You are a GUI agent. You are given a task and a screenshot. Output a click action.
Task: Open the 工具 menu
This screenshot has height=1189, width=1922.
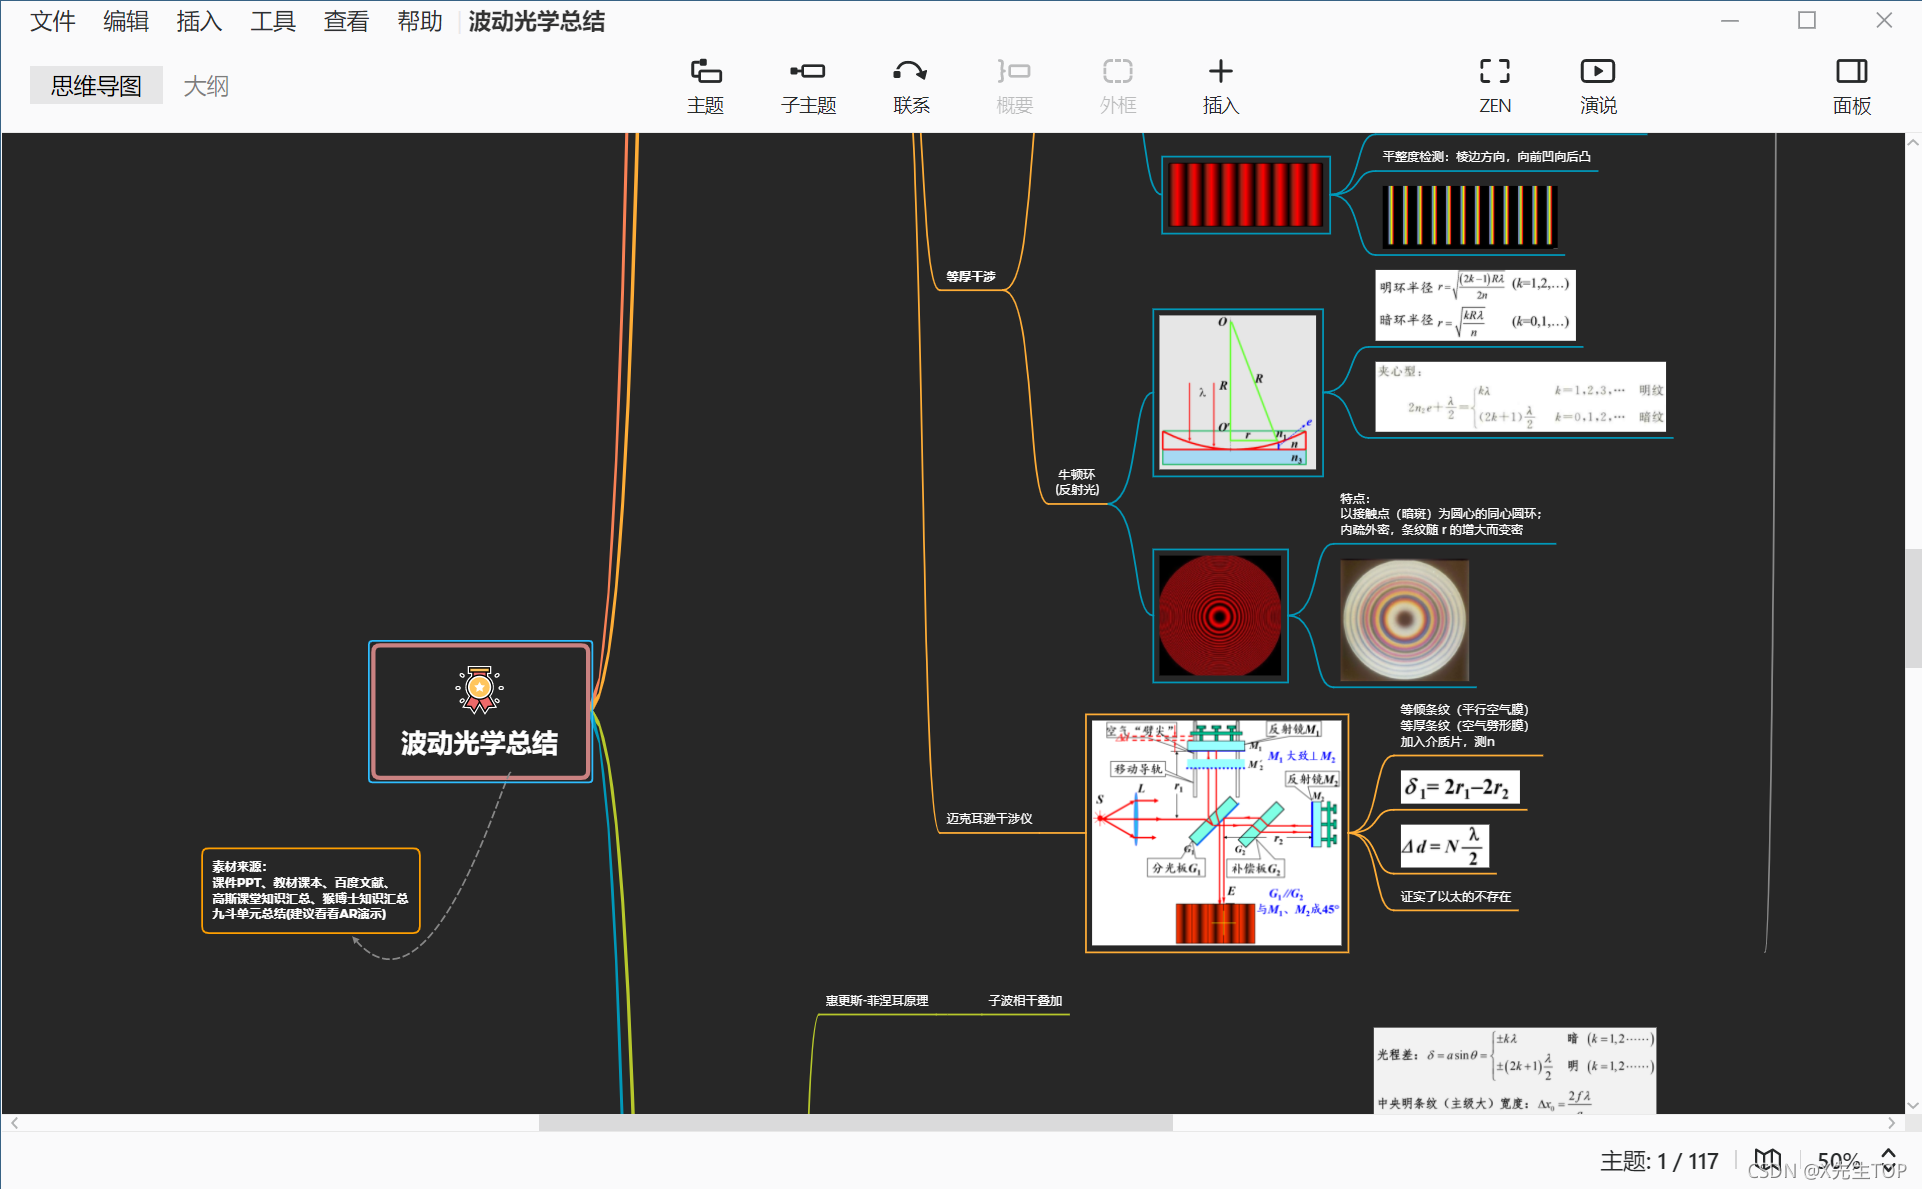pyautogui.click(x=272, y=21)
